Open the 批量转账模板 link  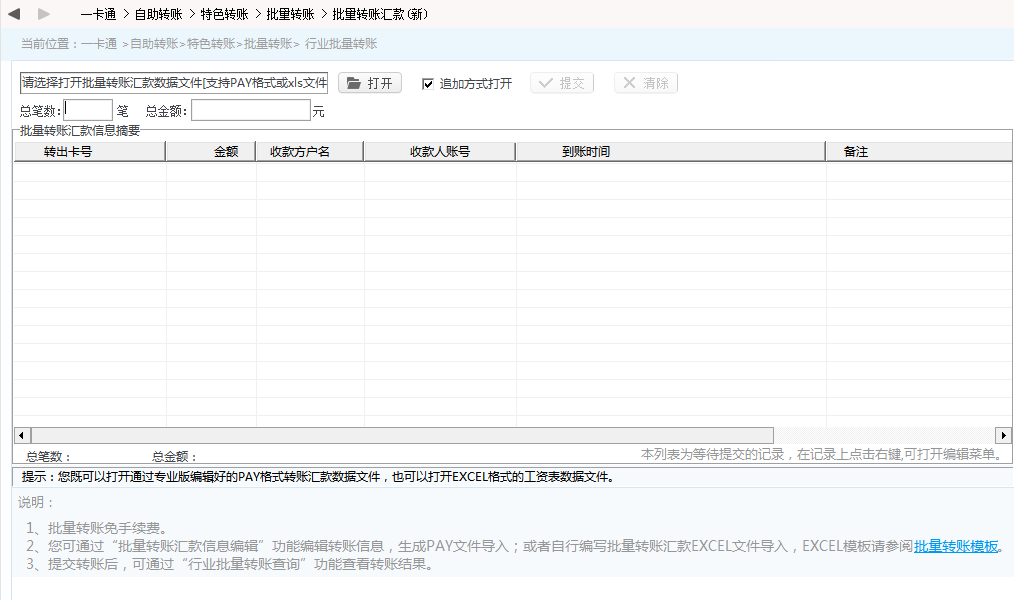coord(956,546)
